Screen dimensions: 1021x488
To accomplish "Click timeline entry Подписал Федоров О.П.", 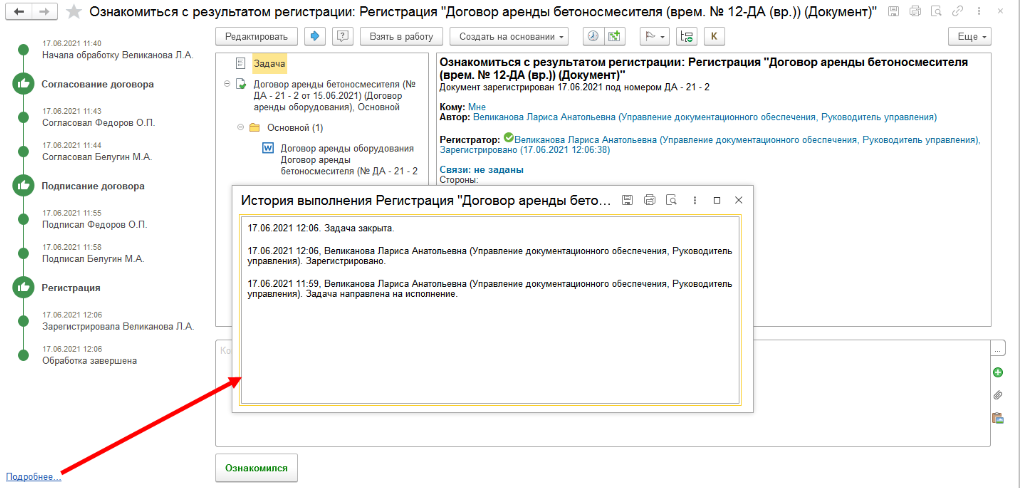I will (95, 225).
